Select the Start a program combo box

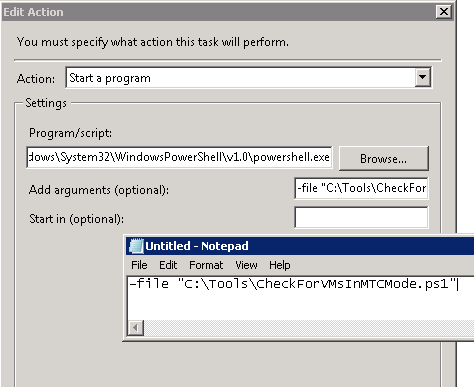point(249,78)
